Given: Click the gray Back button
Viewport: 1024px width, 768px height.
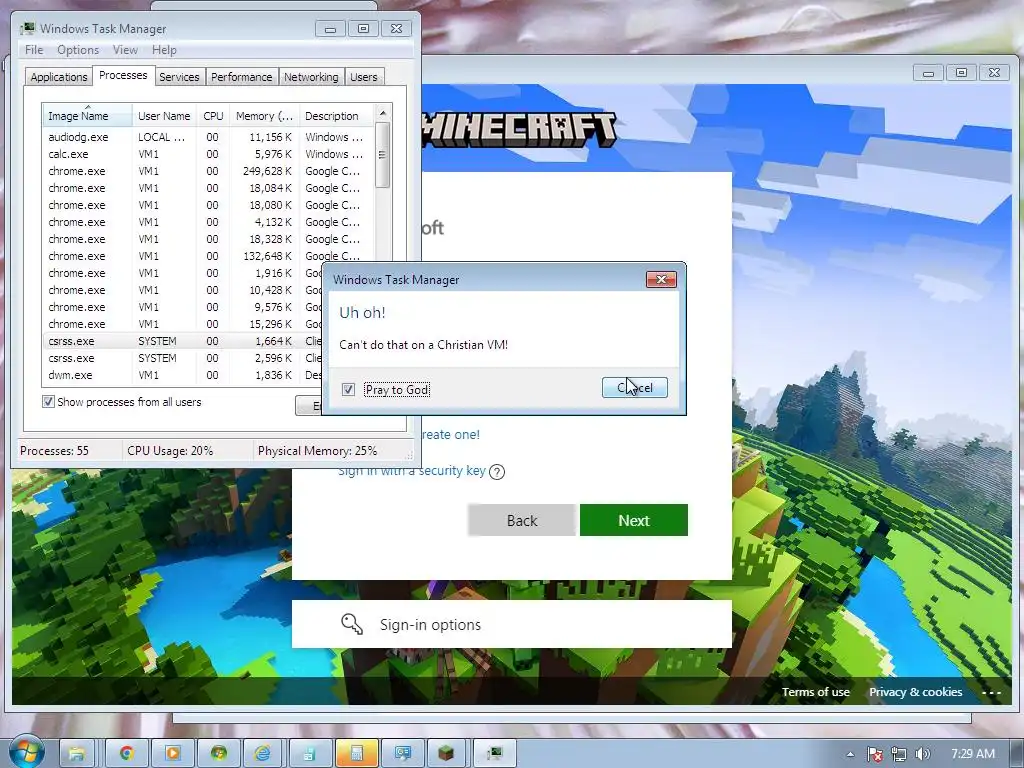Looking at the screenshot, I should tap(522, 520).
